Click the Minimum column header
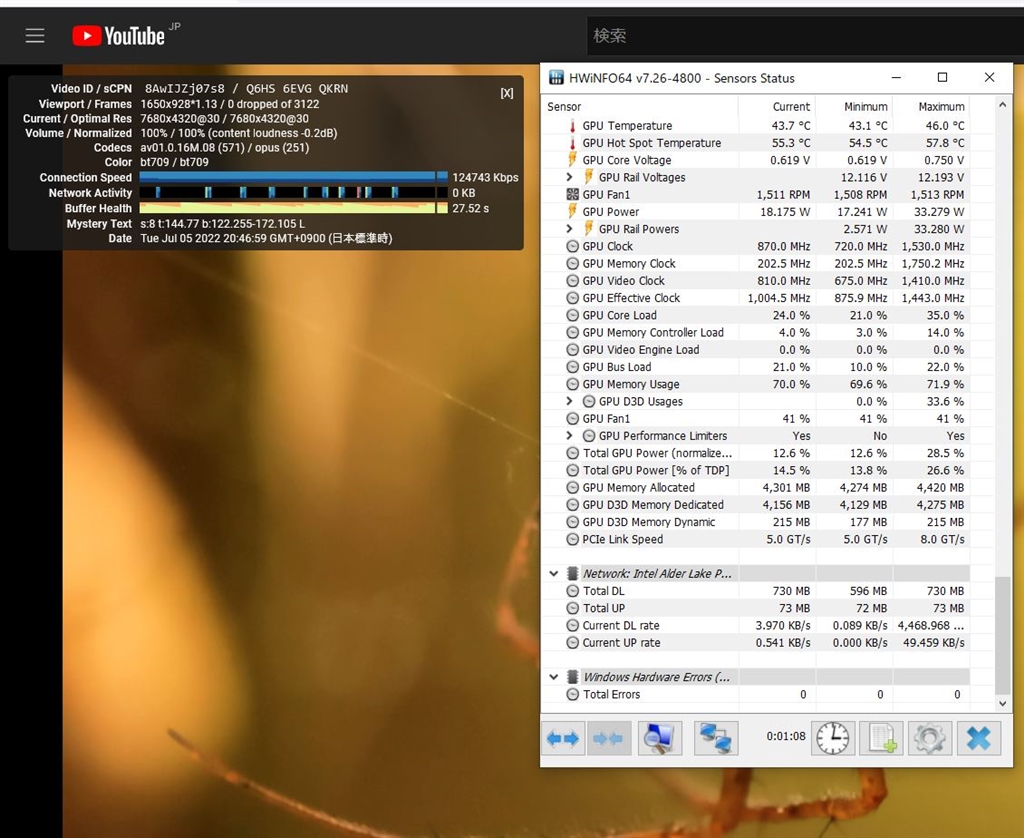 [854, 106]
